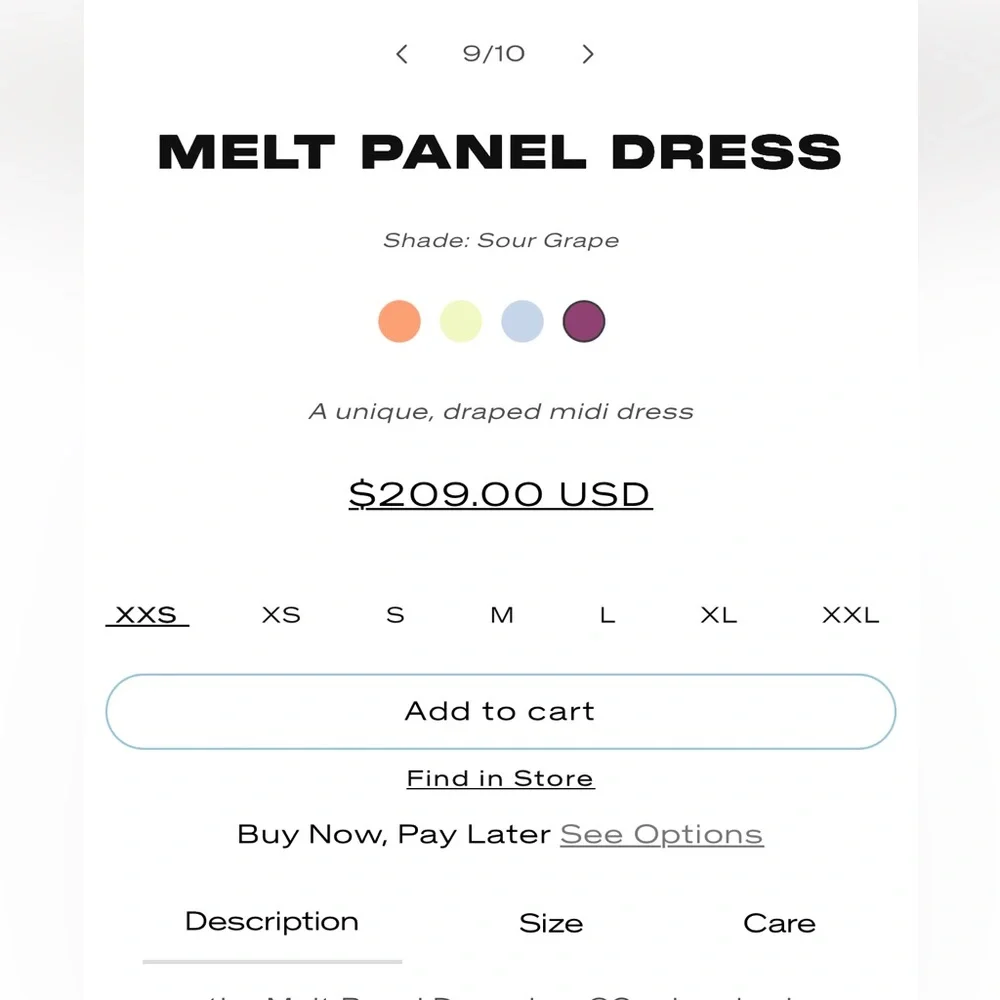1000x1000 pixels.
Task: Switch to the Care tab
Action: (779, 923)
